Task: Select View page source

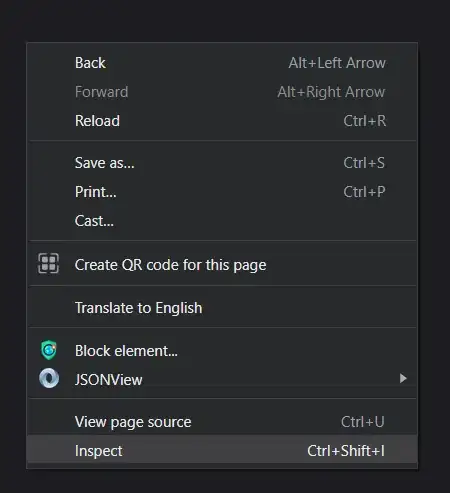Action: pyautogui.click(x=222, y=422)
